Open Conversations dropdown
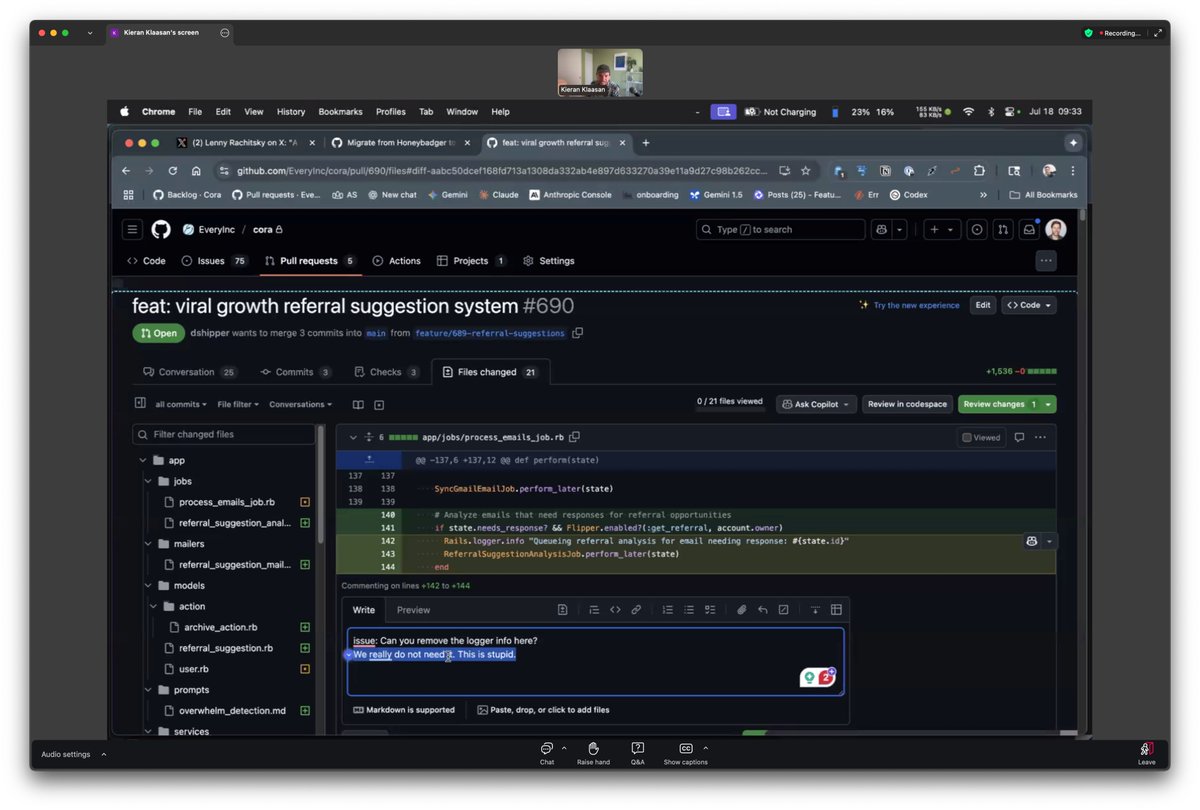Screen dimensions: 1200x810 pos(301,405)
